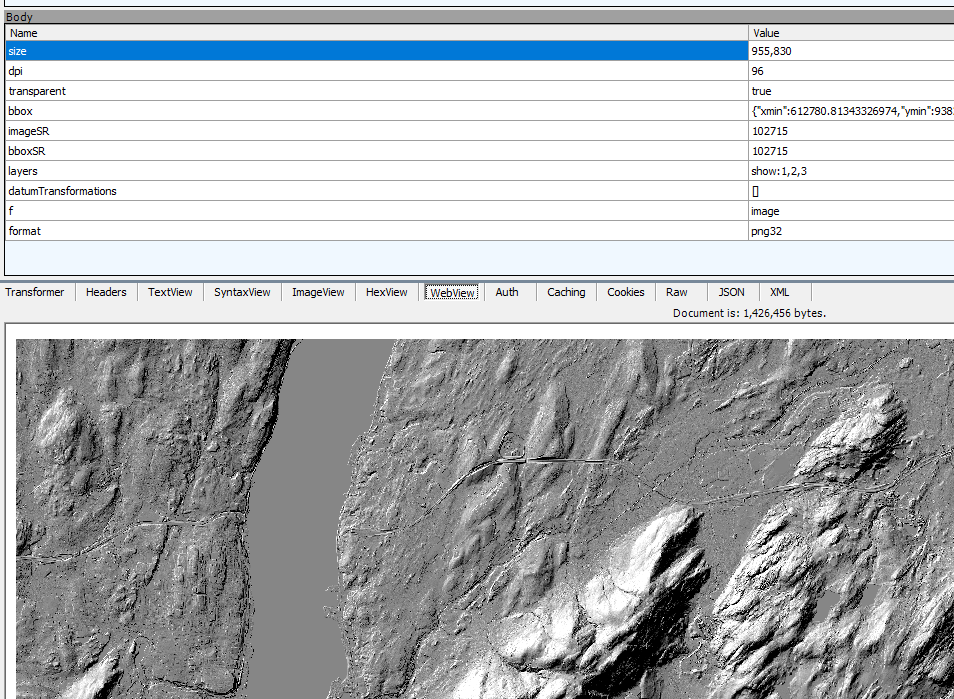Viewport: 954px width, 699px height.
Task: Open the HexView inspector tab
Action: tap(386, 292)
